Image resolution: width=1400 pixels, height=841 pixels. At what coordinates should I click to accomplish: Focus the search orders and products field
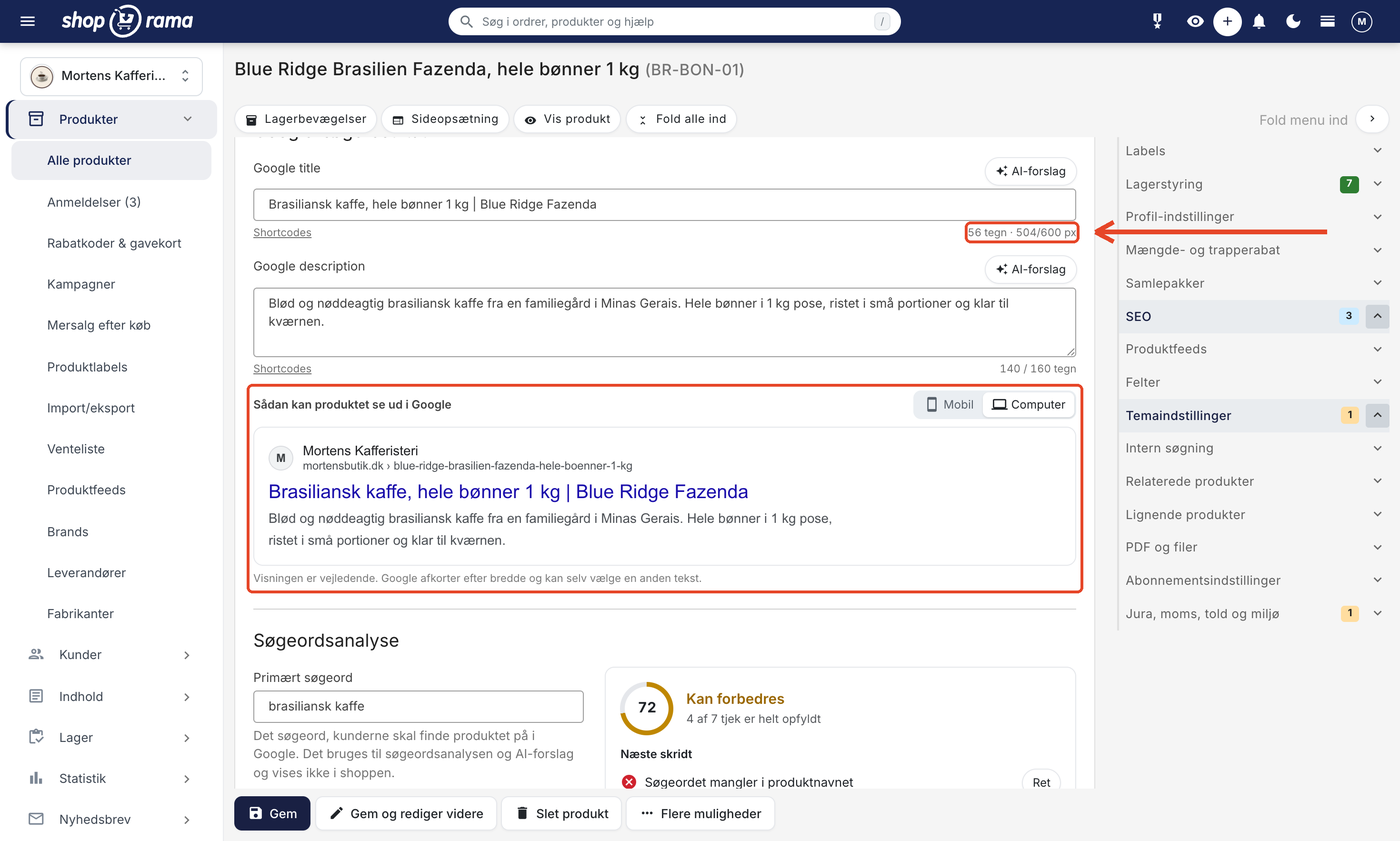tap(674, 21)
